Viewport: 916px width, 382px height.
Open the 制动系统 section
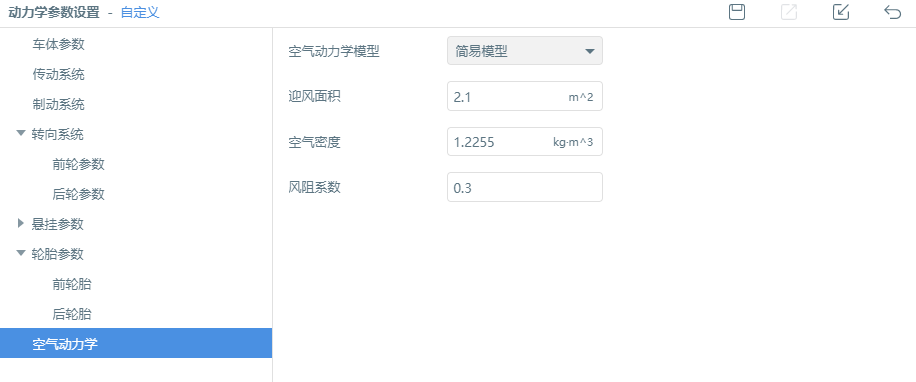(x=58, y=105)
